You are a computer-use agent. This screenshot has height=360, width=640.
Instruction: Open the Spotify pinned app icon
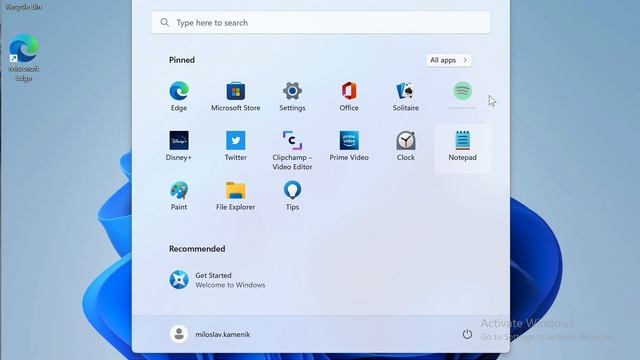[462, 91]
